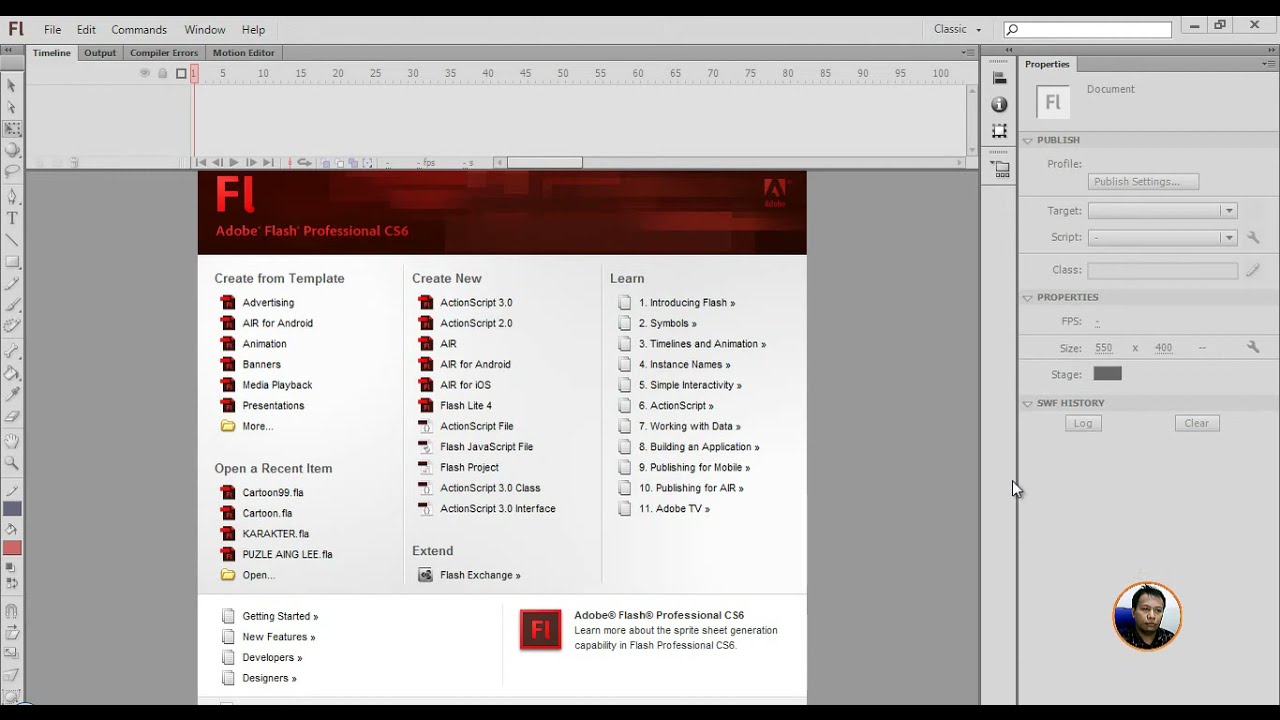Screen dimensions: 1280x720
Task: Select the Eraser tool
Action: [12, 415]
